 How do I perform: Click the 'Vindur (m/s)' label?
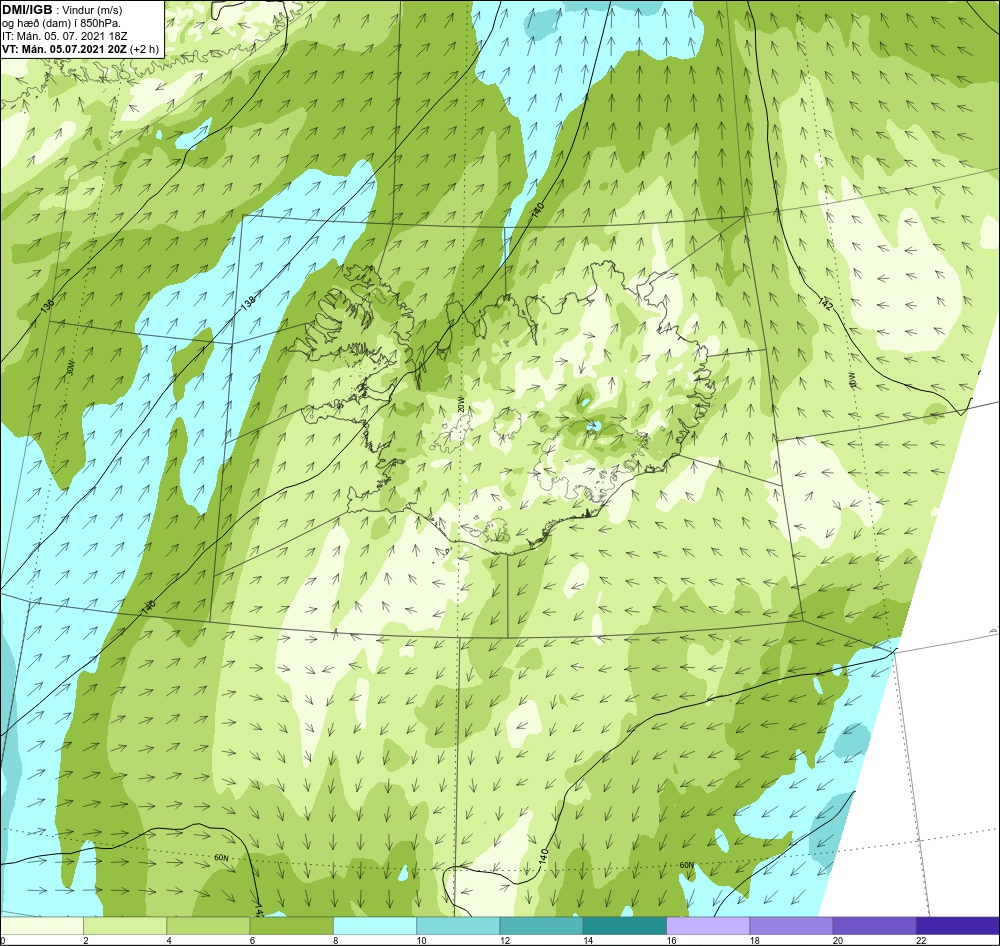click(x=92, y=10)
